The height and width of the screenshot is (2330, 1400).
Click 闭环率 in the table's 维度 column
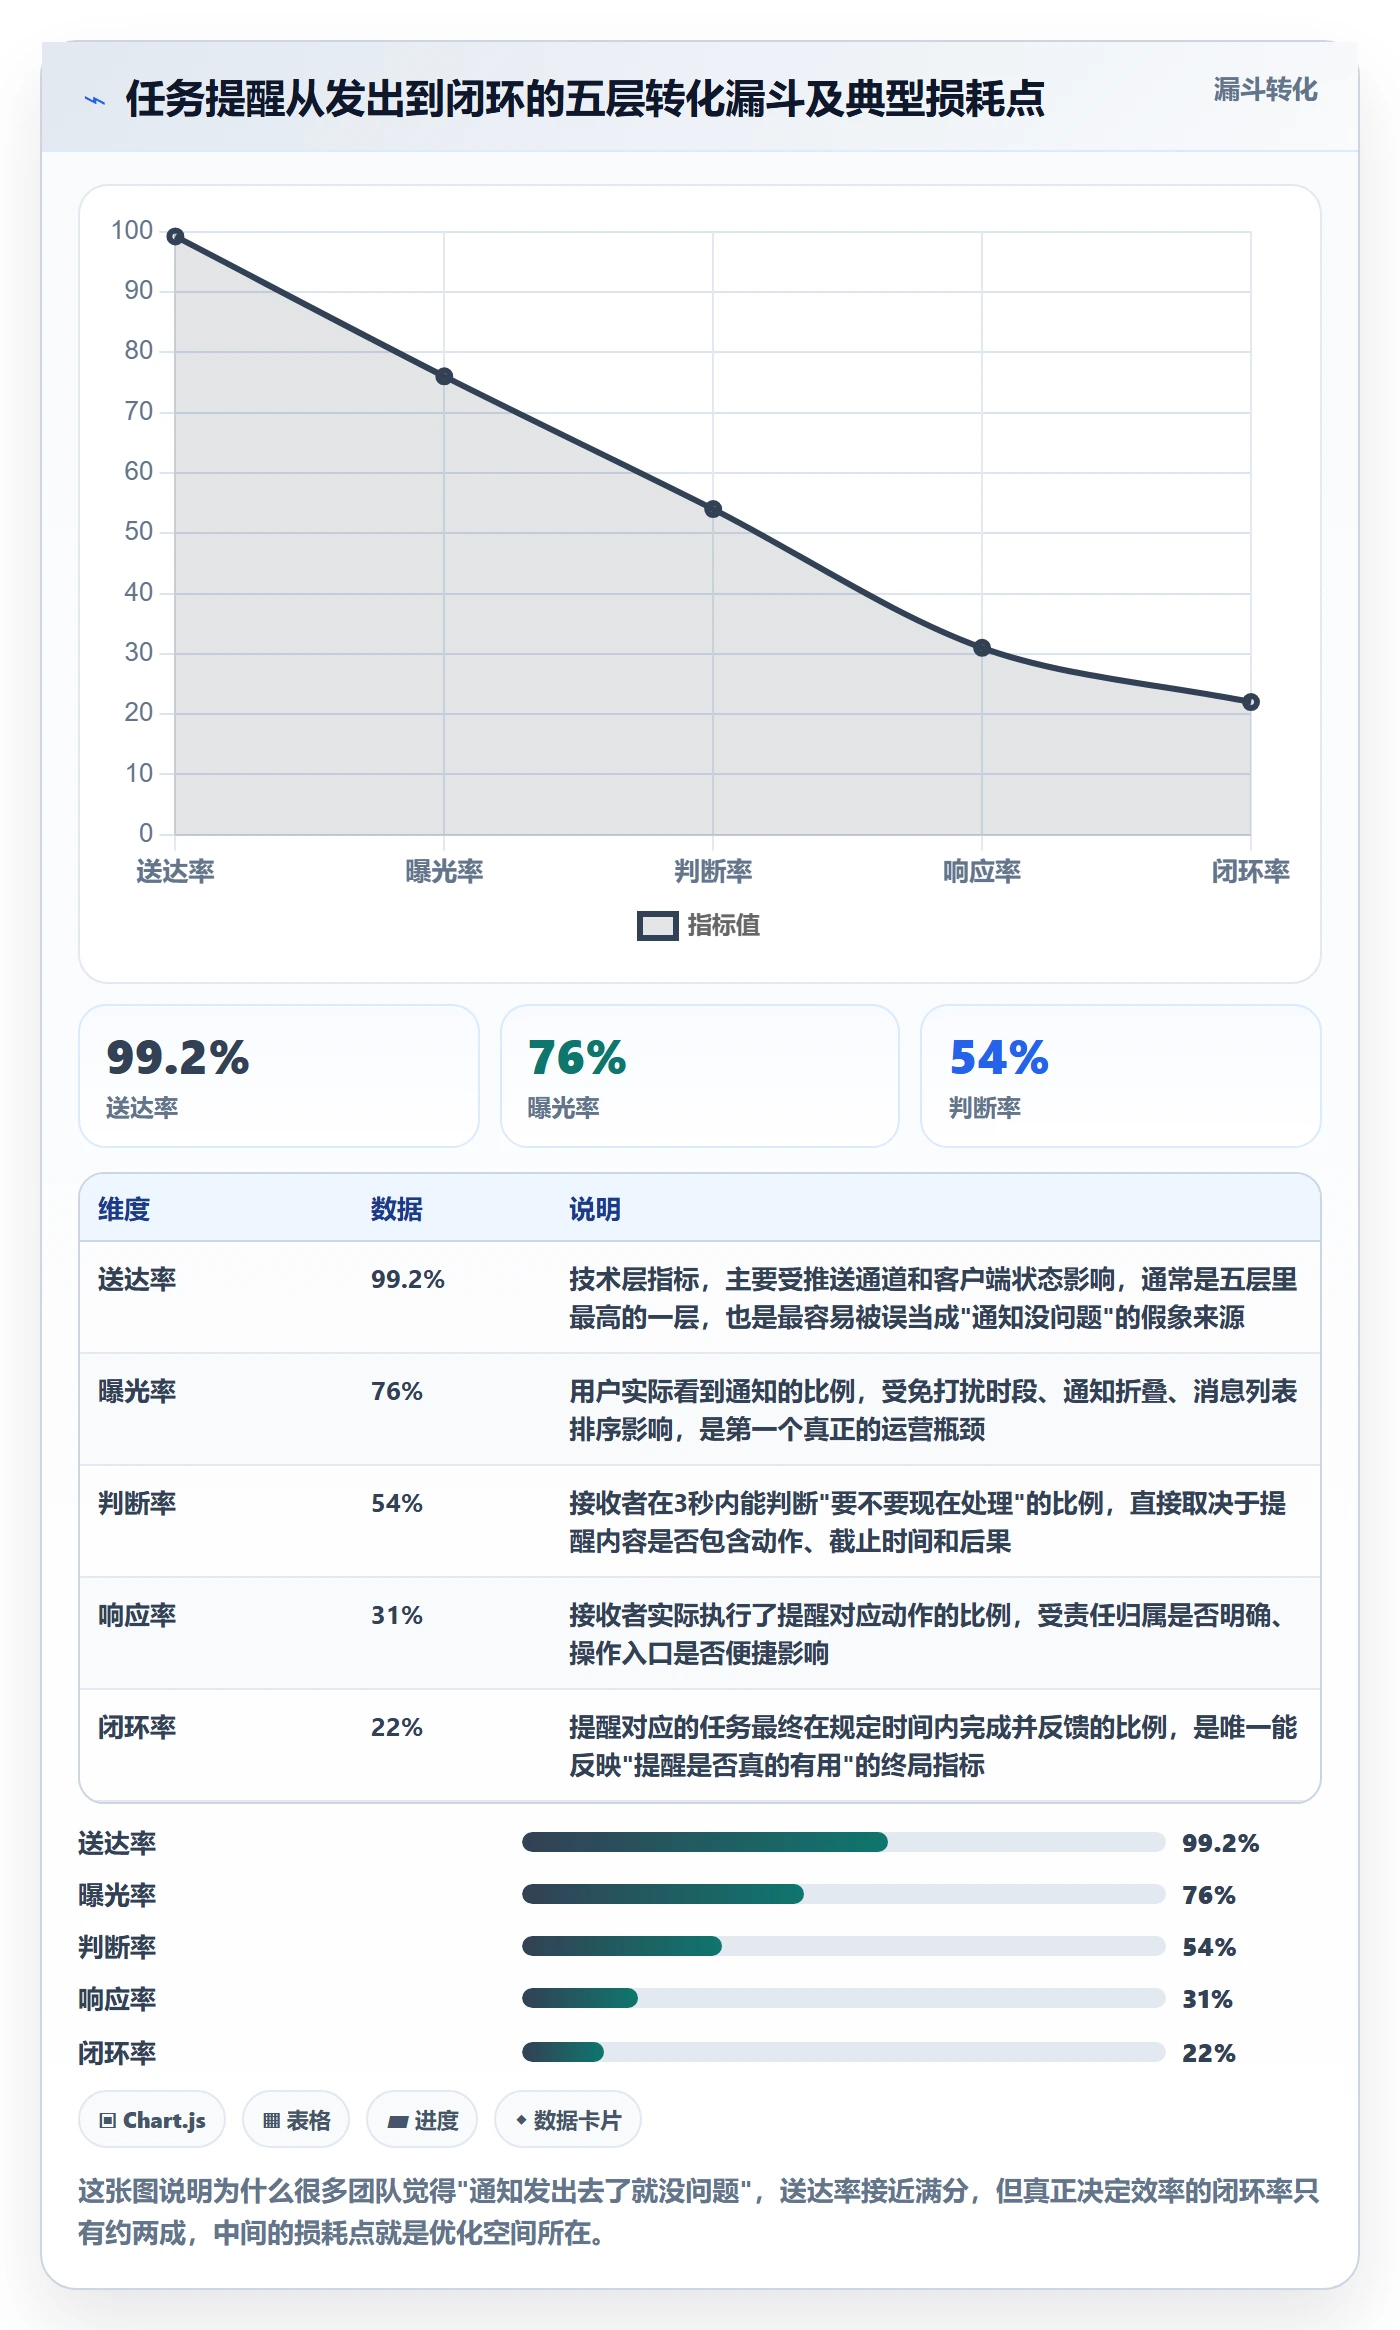click(137, 1727)
